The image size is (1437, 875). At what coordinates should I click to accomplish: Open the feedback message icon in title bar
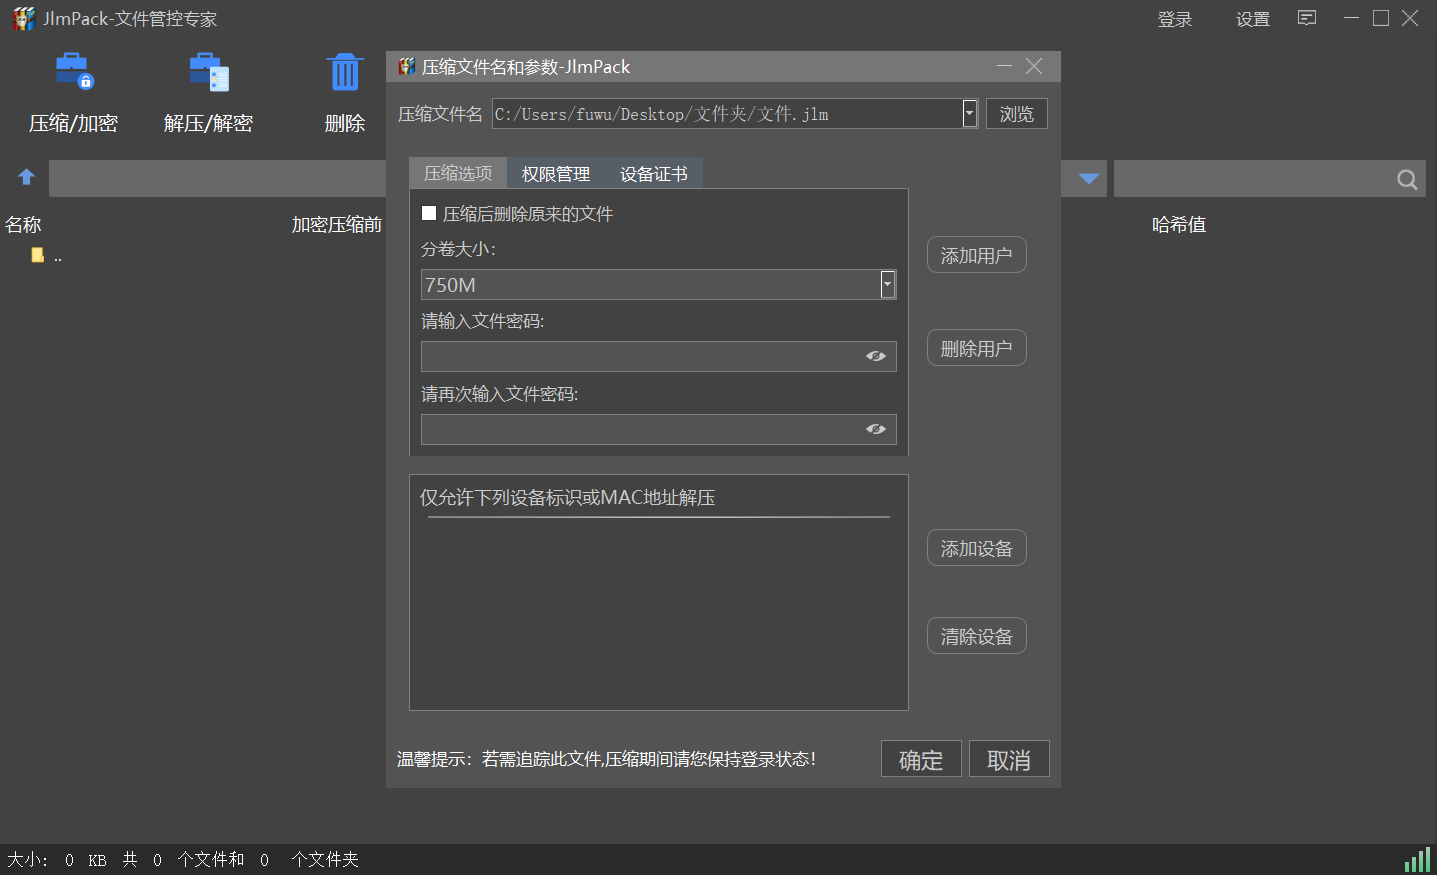(1307, 18)
